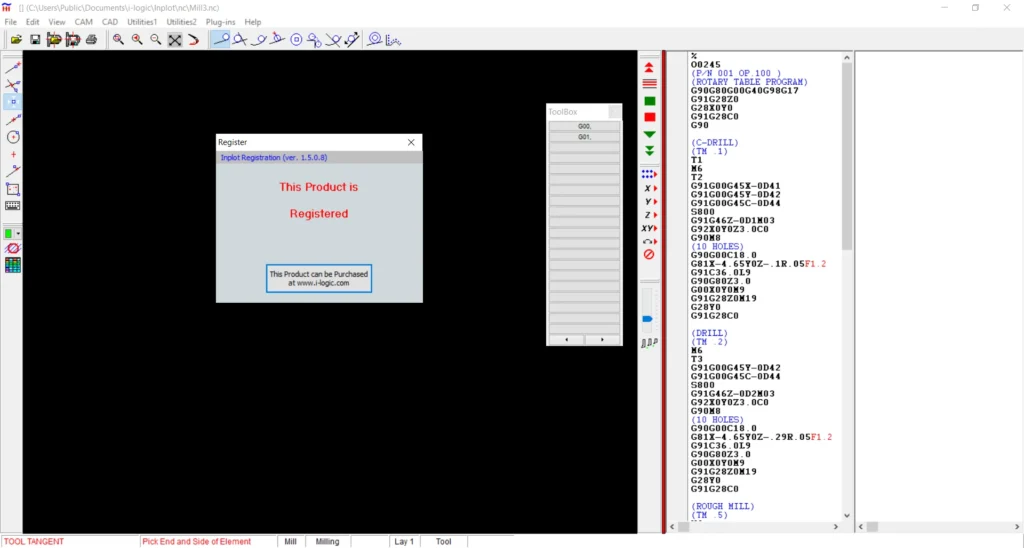Click the (ROTARY TABLE PROGRAM) comment line
This screenshot has height=548, width=1024.
tap(749, 82)
